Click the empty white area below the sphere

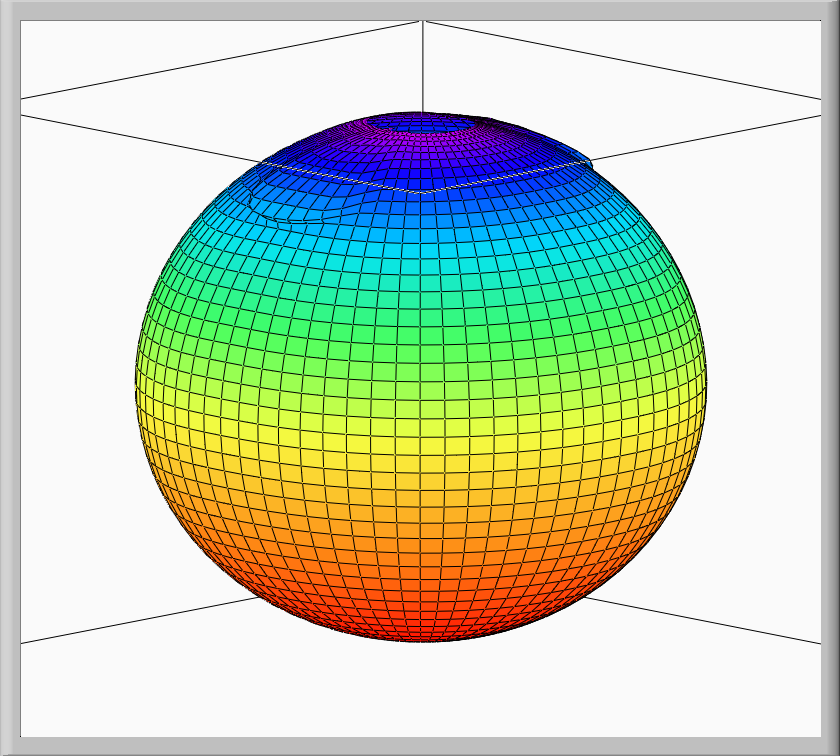[x=420, y=690]
